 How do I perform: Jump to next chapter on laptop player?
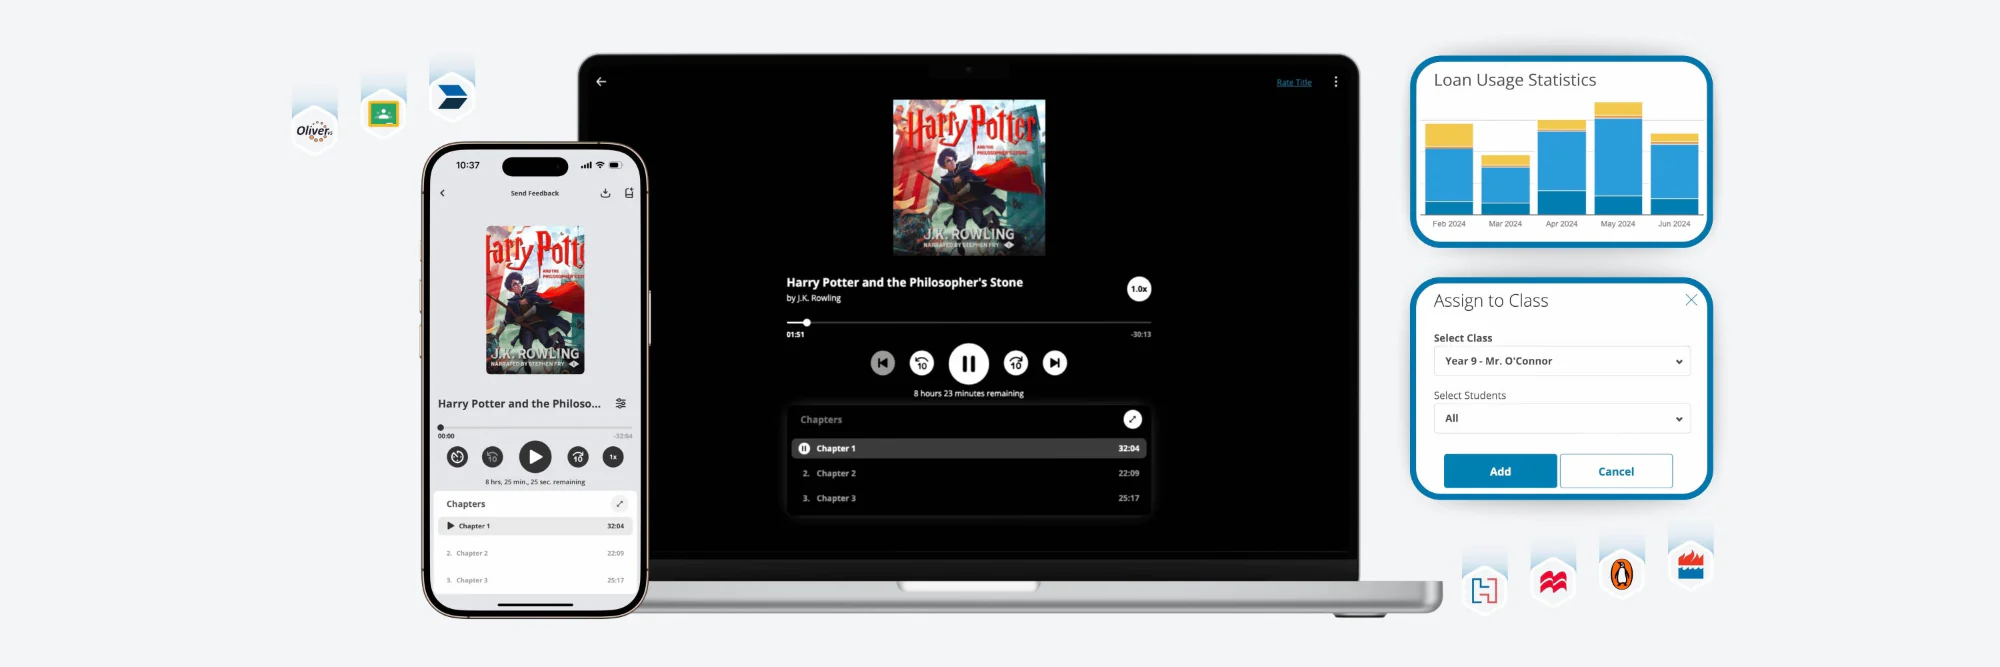1054,363
